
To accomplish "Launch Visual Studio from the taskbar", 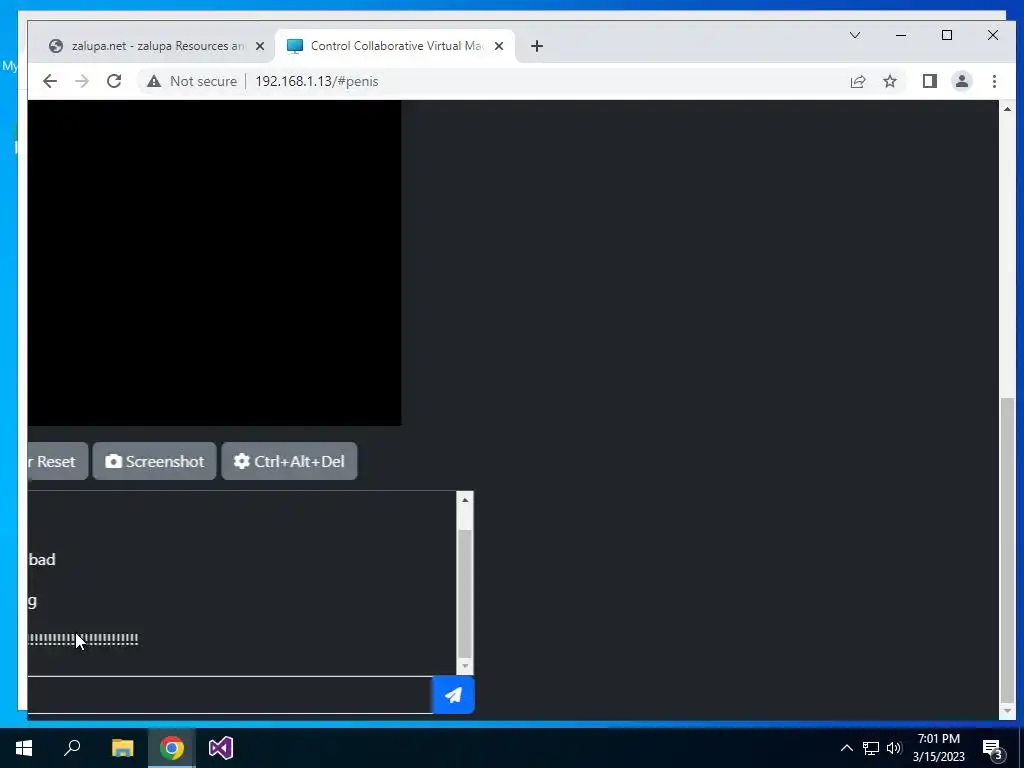I will [221, 748].
